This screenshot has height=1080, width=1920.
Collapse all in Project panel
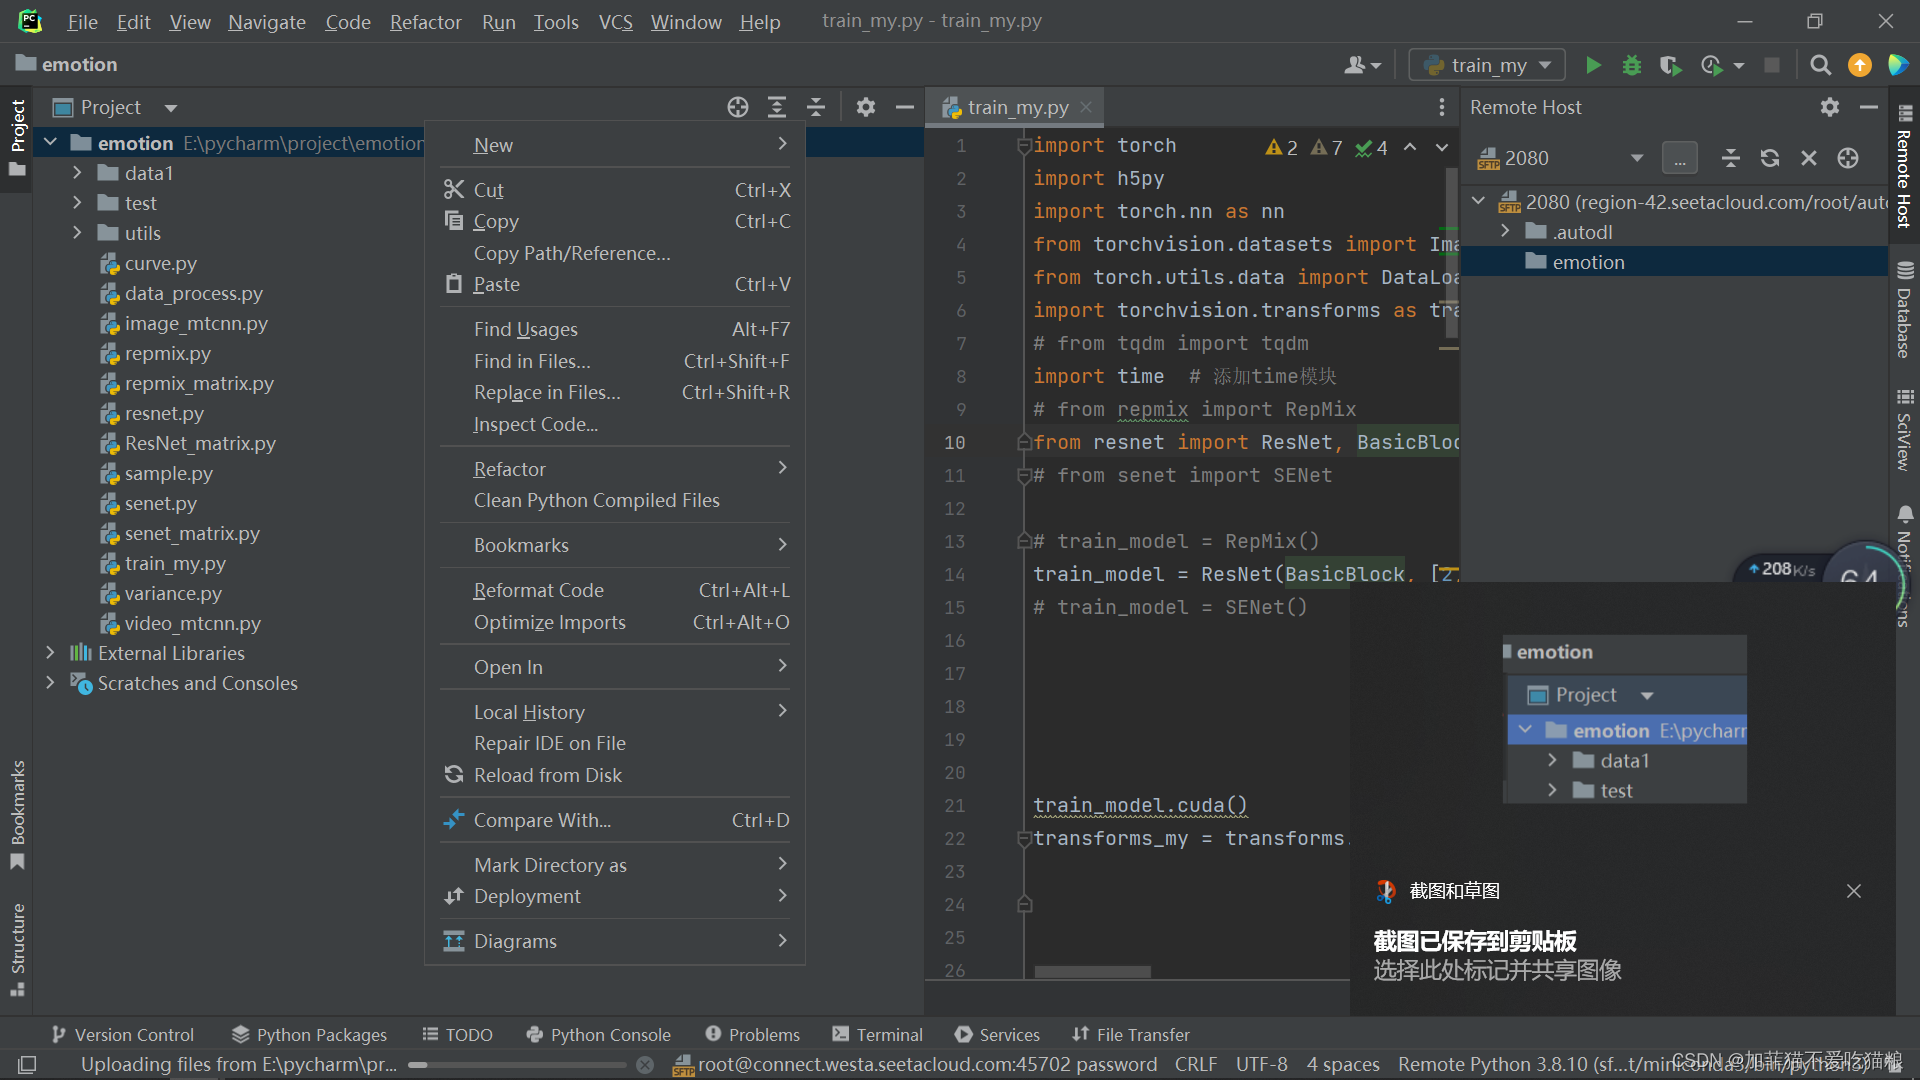816,107
